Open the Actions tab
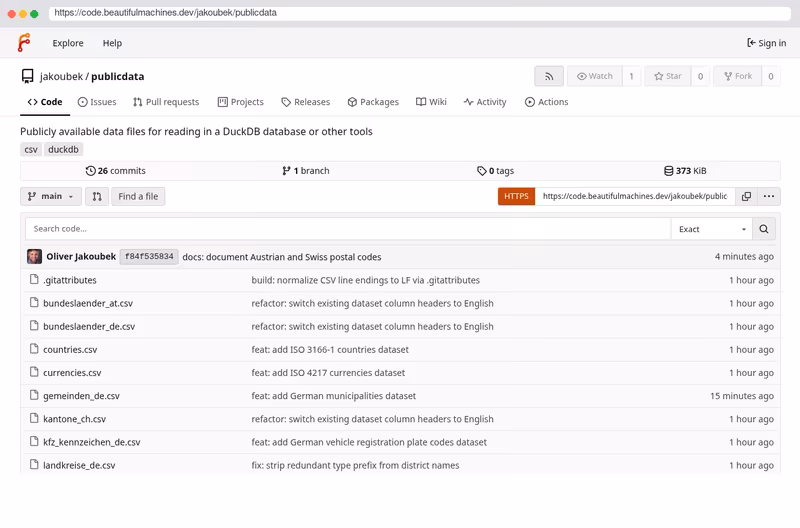The height and width of the screenshot is (528, 800). point(546,102)
